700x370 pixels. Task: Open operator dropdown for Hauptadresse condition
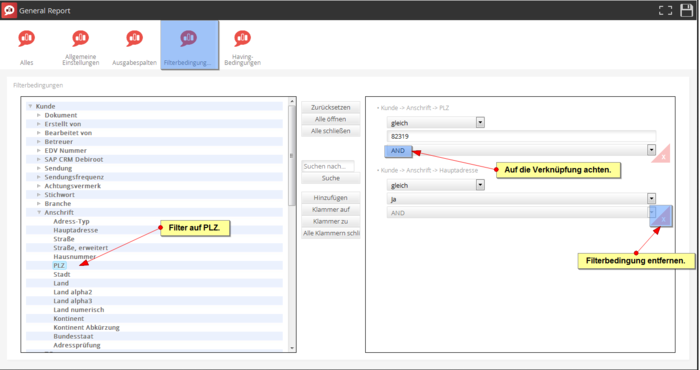480,185
